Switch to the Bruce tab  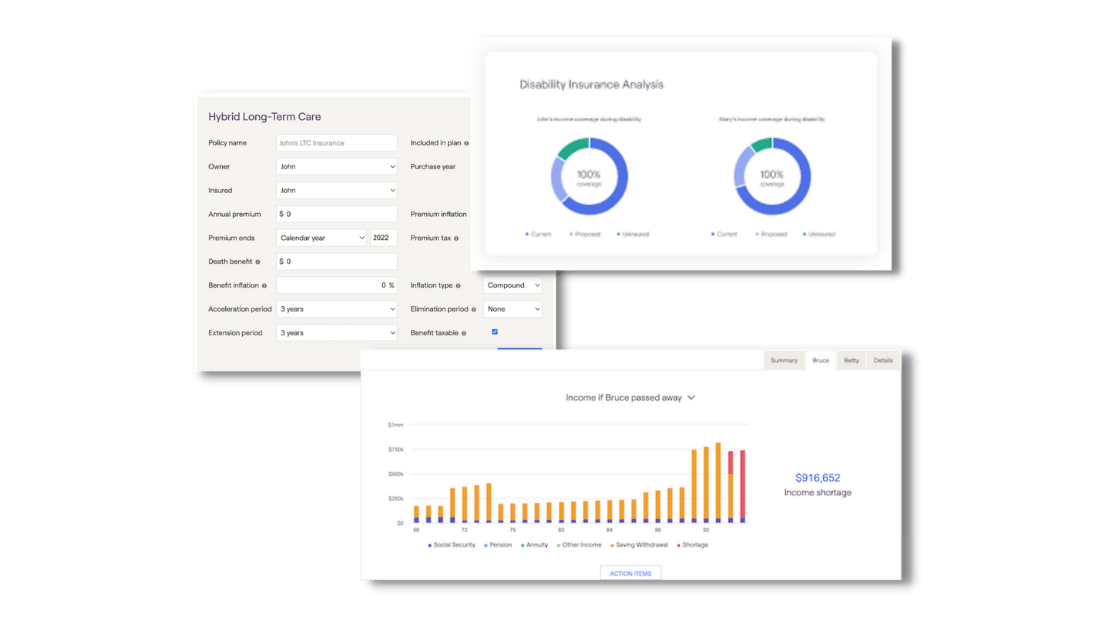[x=821, y=361]
